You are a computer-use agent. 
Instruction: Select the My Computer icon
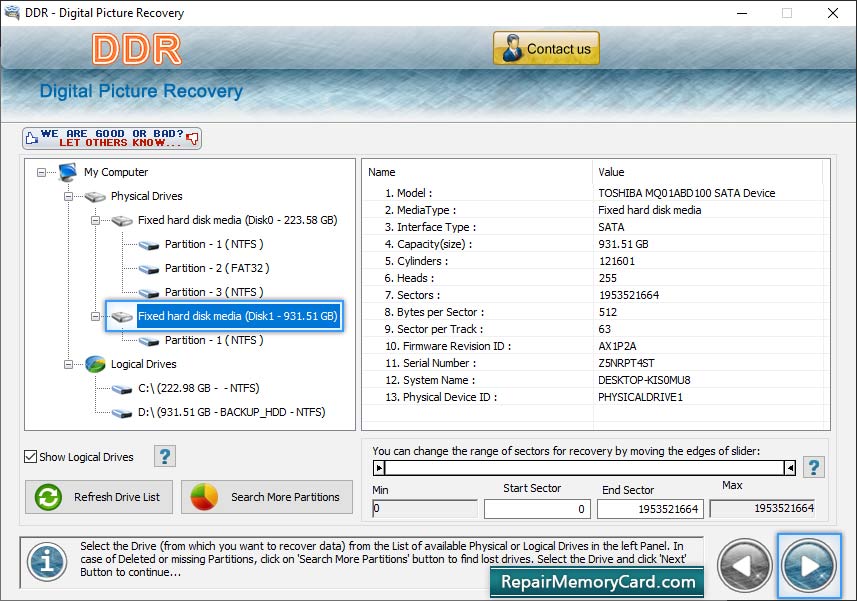coord(68,172)
